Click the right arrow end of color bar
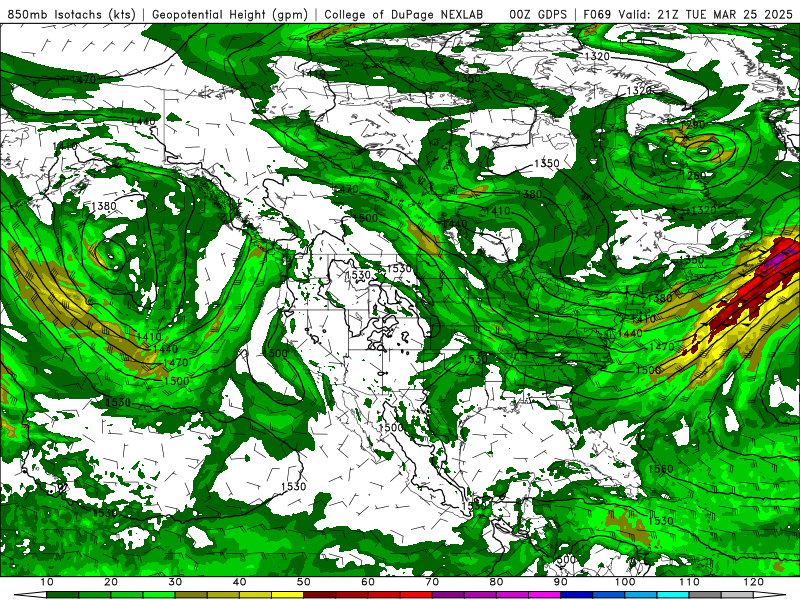Viewport: 800px width, 600px height. click(x=770, y=595)
